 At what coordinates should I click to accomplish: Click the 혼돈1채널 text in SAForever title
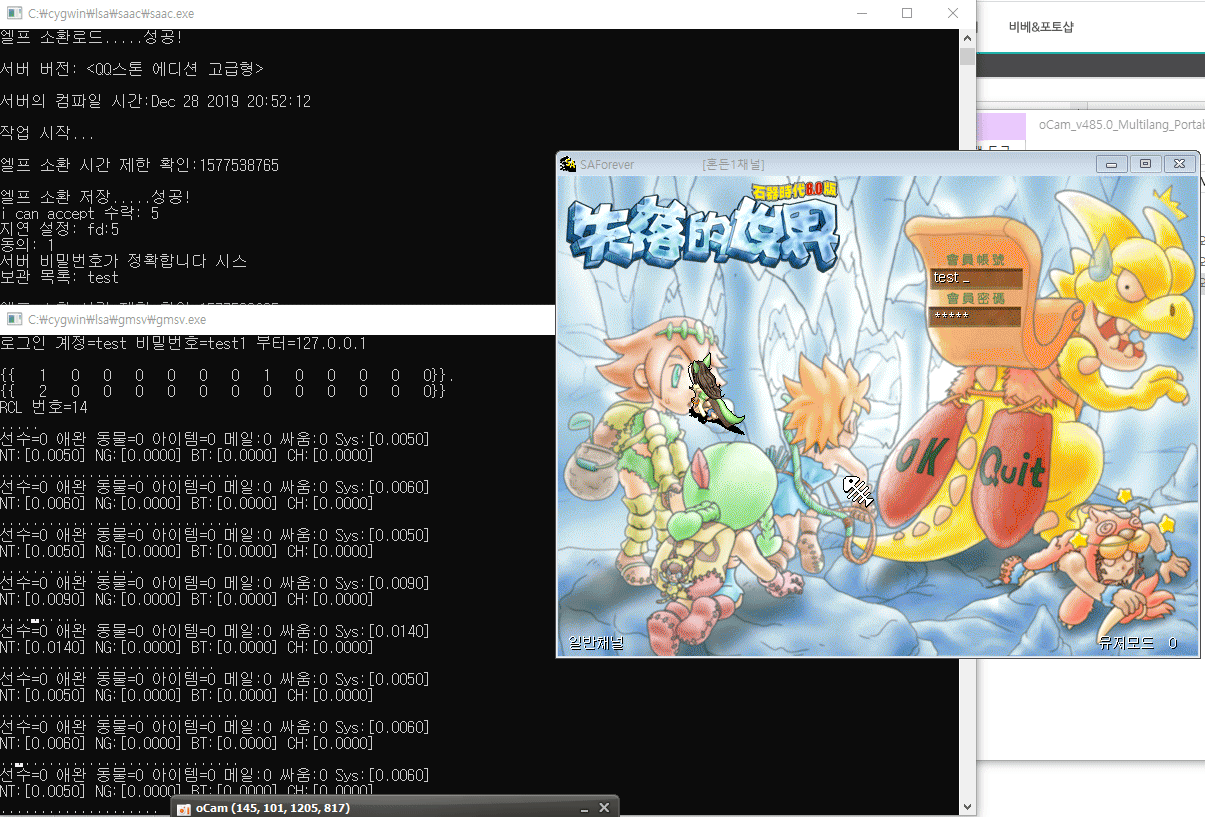tap(733, 164)
